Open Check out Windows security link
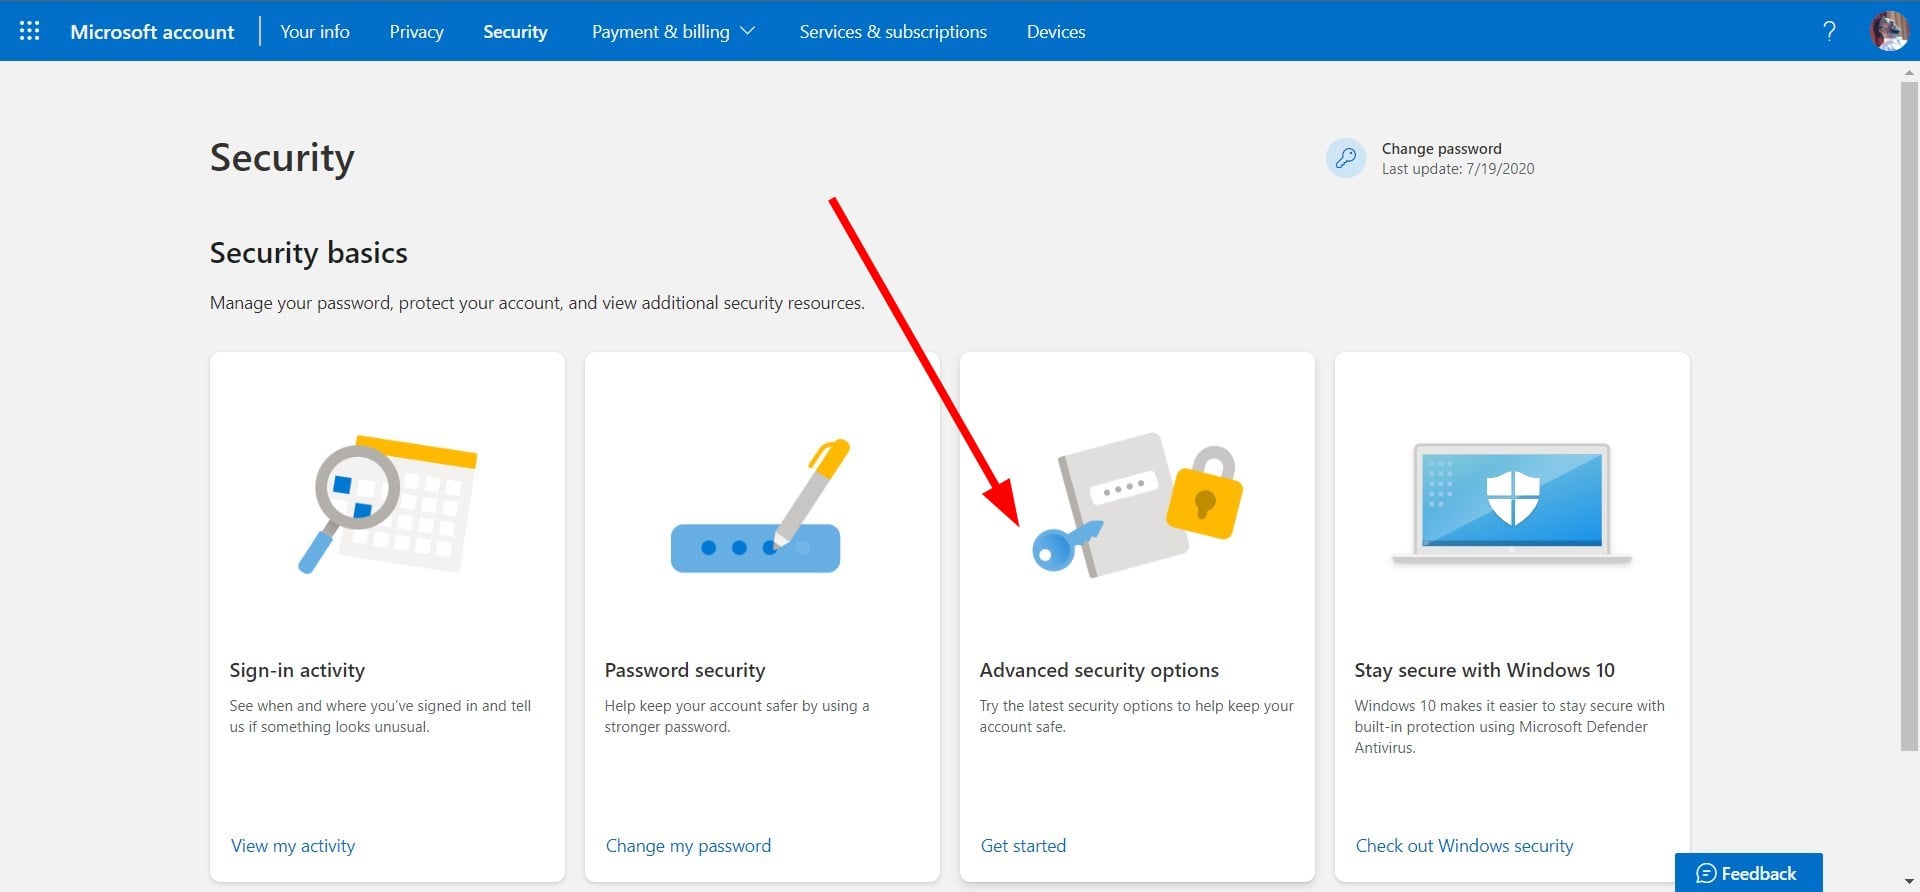 click(1464, 846)
